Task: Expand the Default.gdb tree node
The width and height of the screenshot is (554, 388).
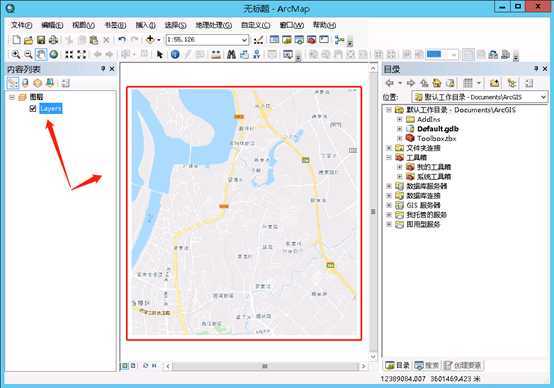Action: (400, 129)
